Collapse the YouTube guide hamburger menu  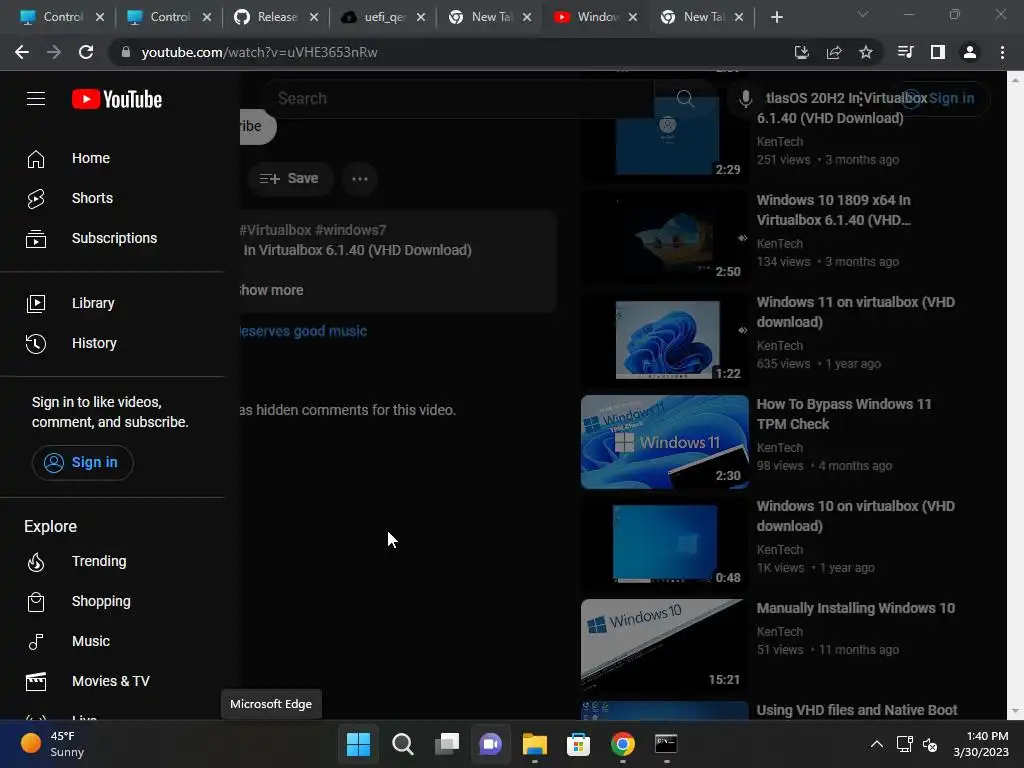[36, 99]
